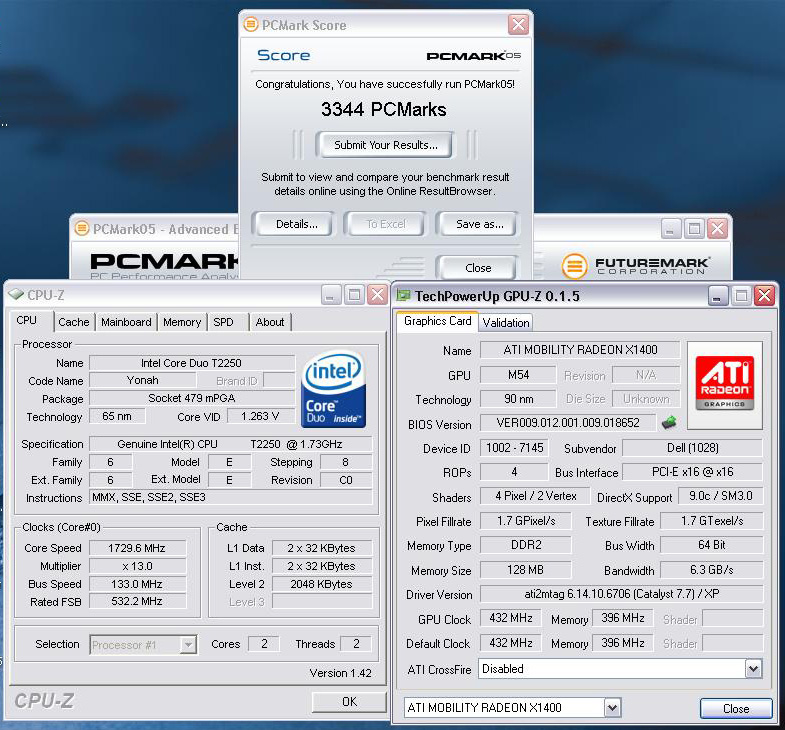
Task: Click the Memory Type value DDR2
Action: [x=525, y=545]
